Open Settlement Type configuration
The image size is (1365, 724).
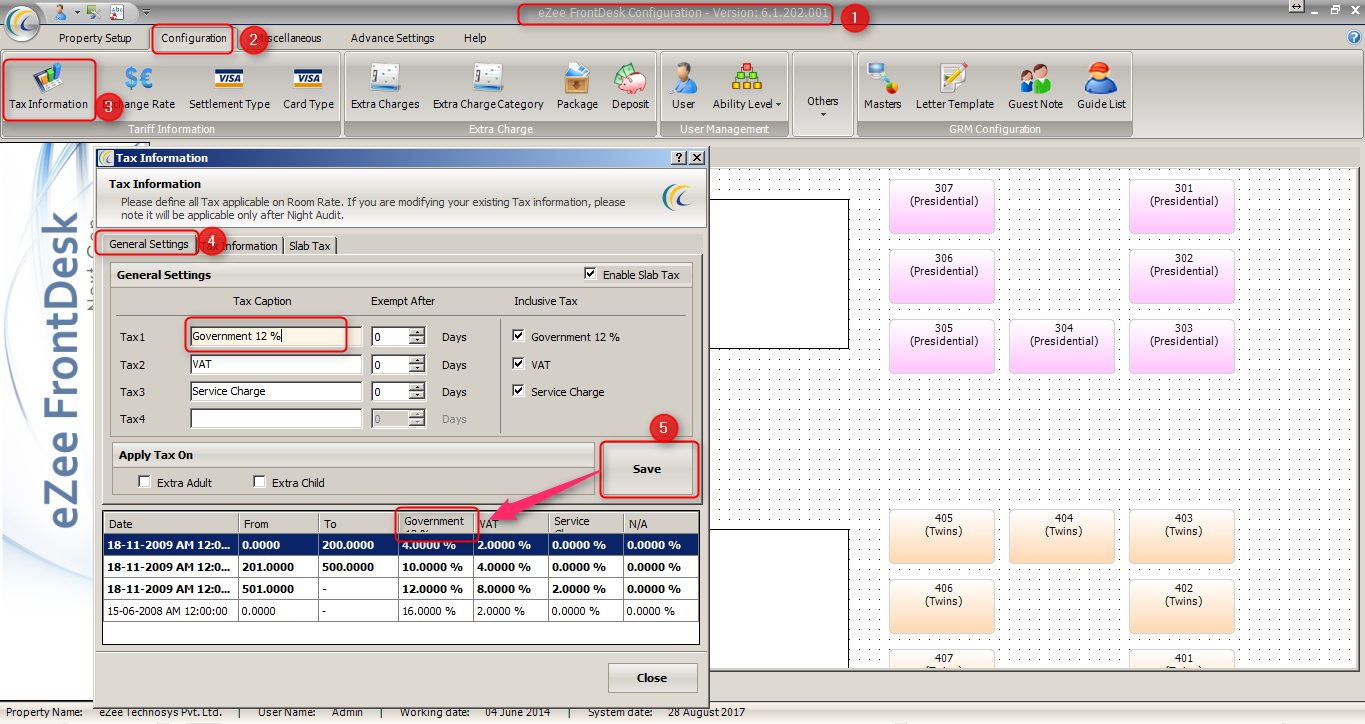click(x=229, y=89)
